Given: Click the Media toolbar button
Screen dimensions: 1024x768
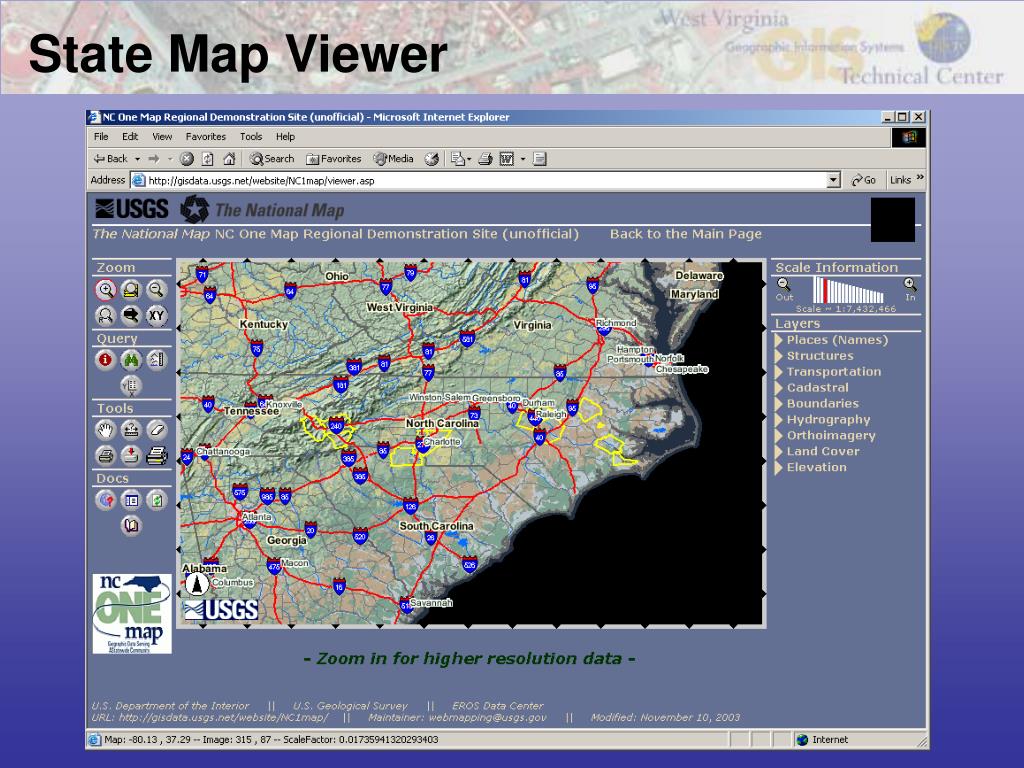Looking at the screenshot, I should (394, 159).
